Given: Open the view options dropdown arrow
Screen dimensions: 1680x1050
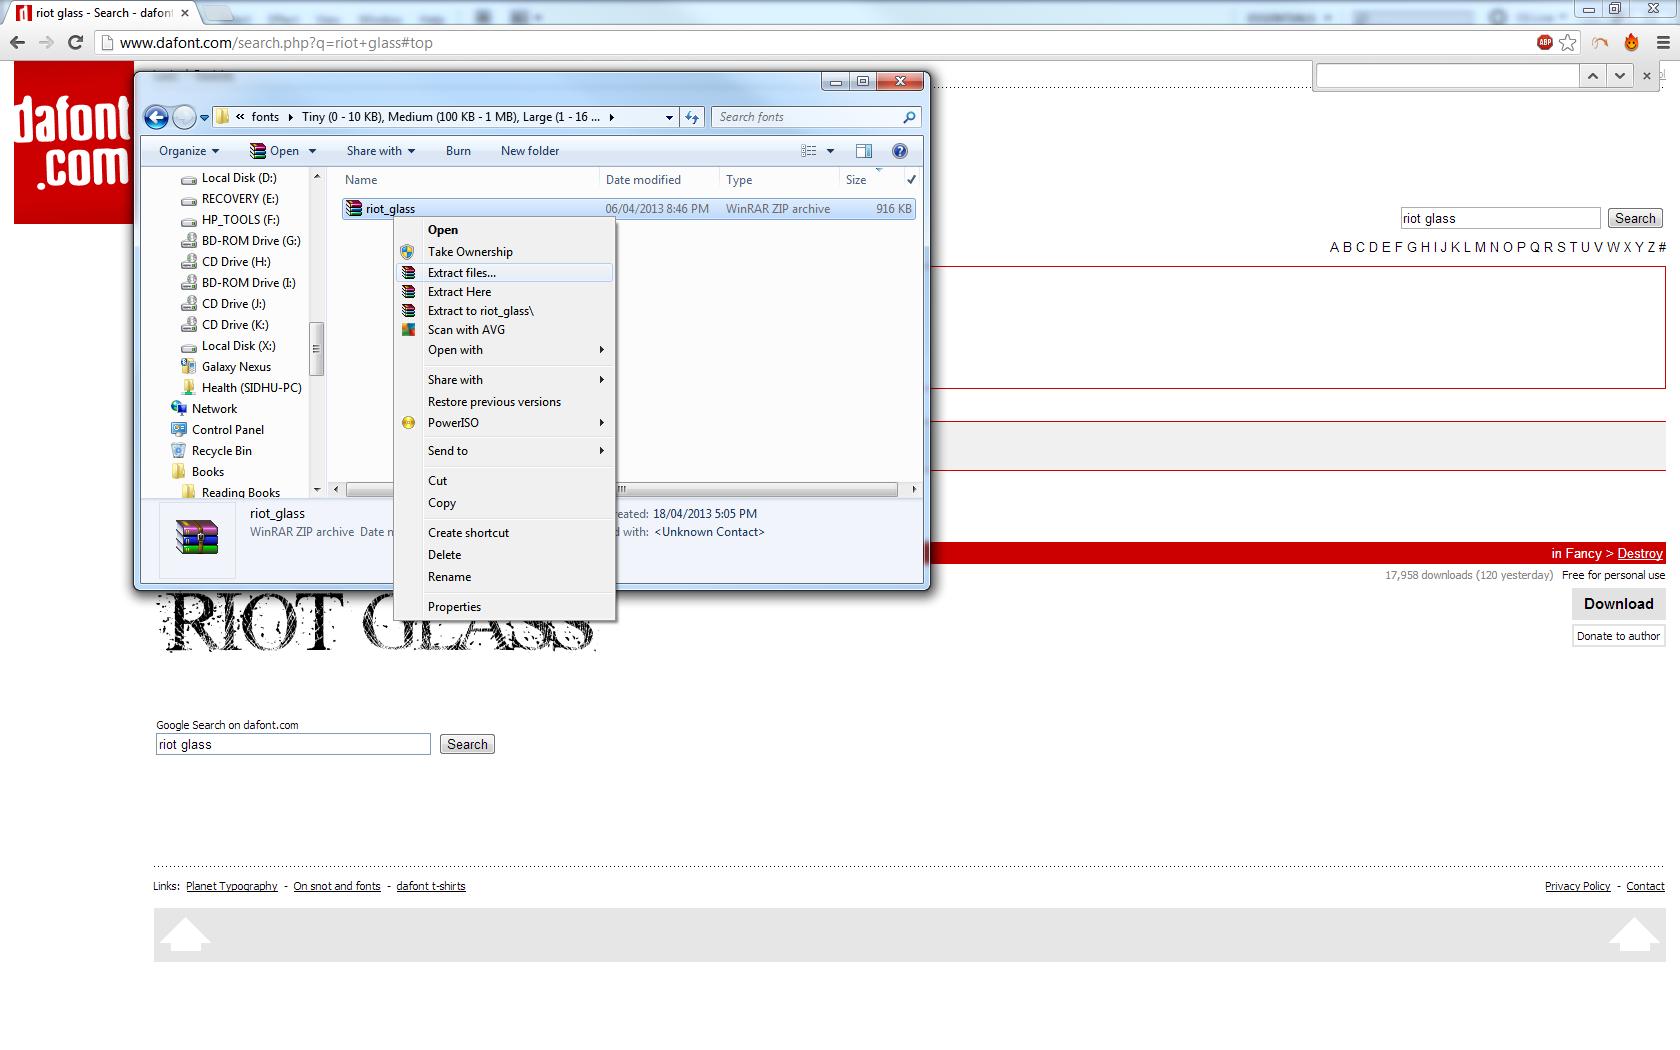Looking at the screenshot, I should (x=830, y=151).
